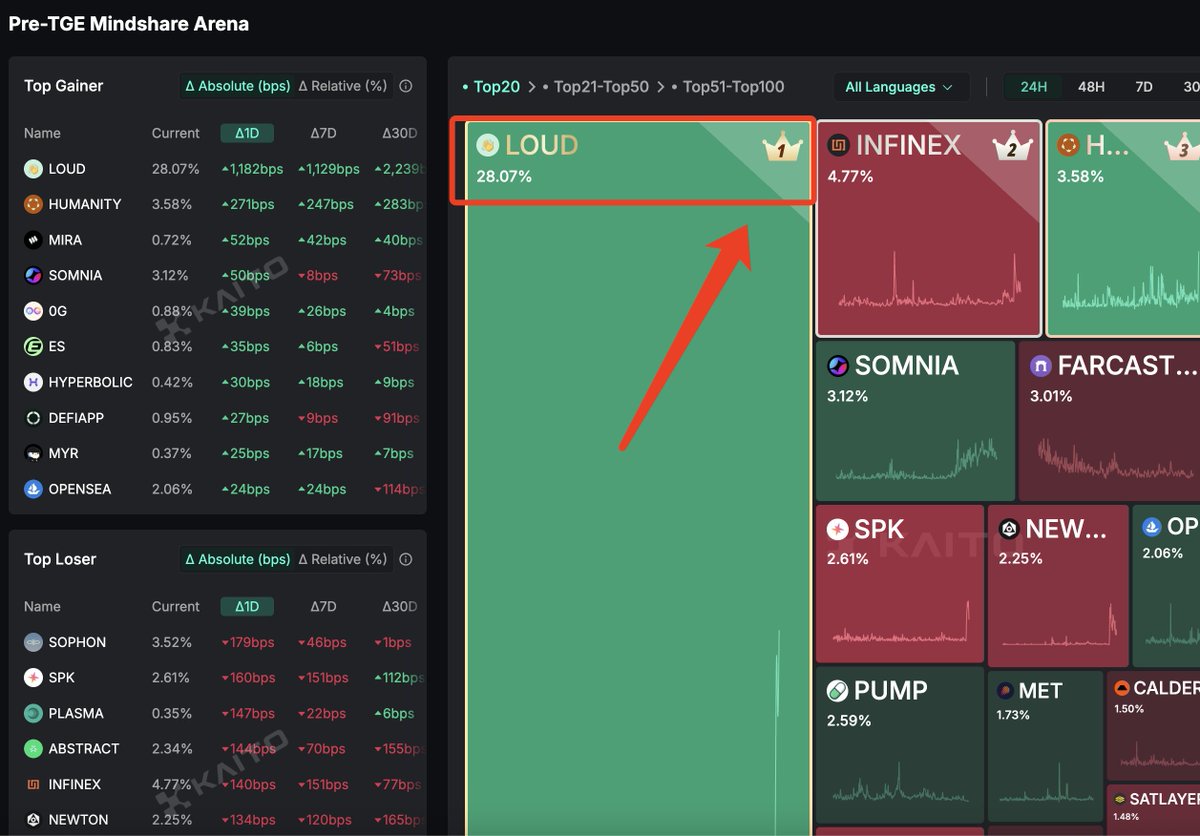
Task: Open HYPERBOLIC project name link
Action: (91, 382)
